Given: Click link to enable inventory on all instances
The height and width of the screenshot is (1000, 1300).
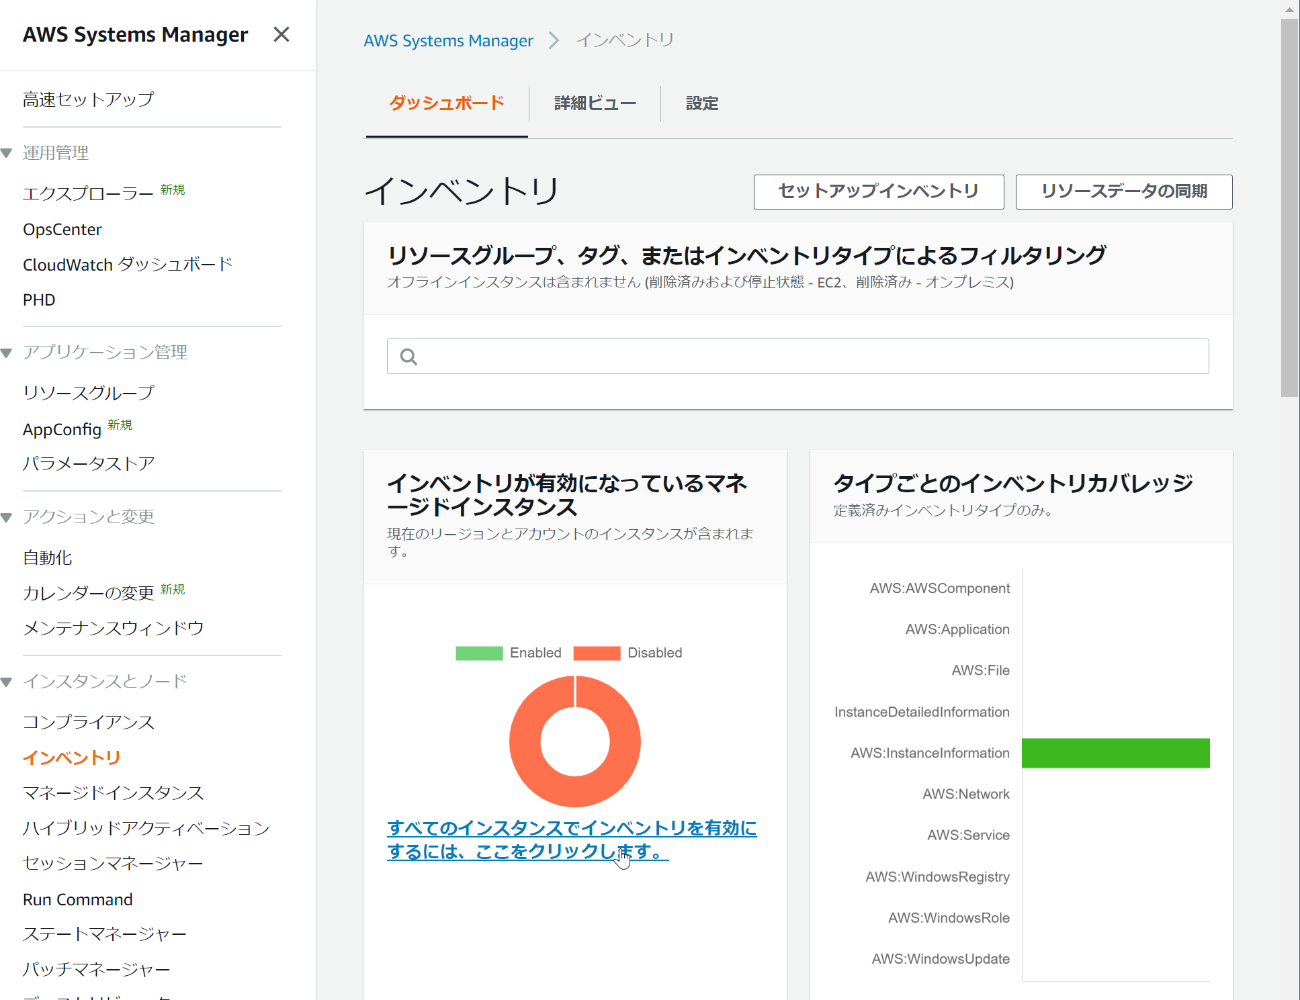Looking at the screenshot, I should 572,840.
